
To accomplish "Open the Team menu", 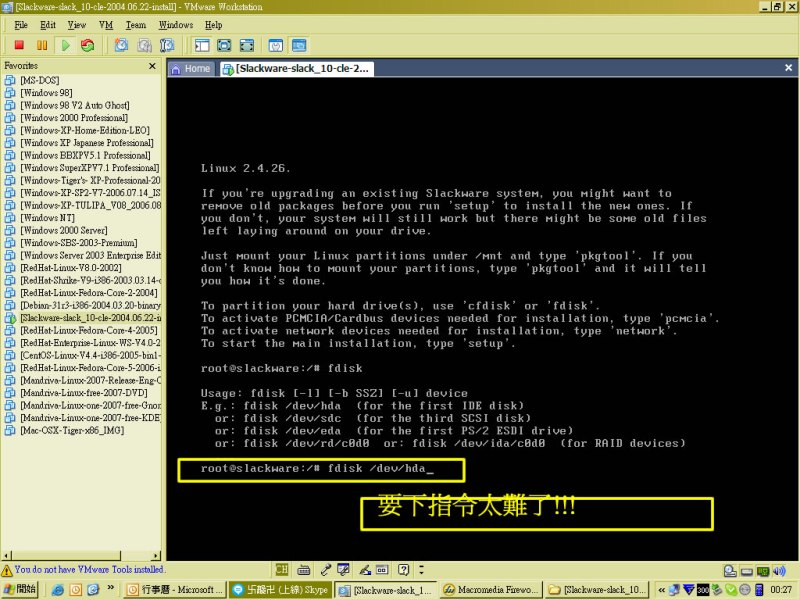I will (x=136, y=25).
